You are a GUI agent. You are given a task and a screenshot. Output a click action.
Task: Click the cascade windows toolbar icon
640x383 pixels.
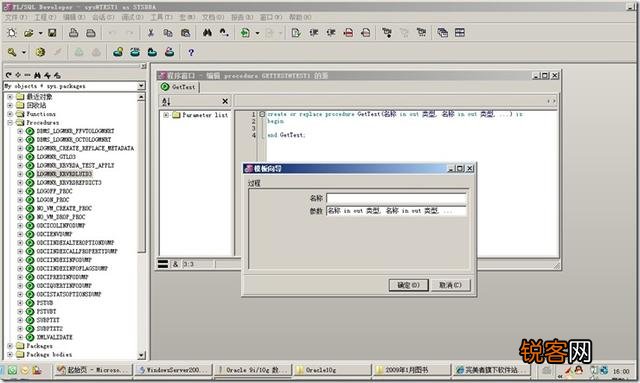pos(442,33)
